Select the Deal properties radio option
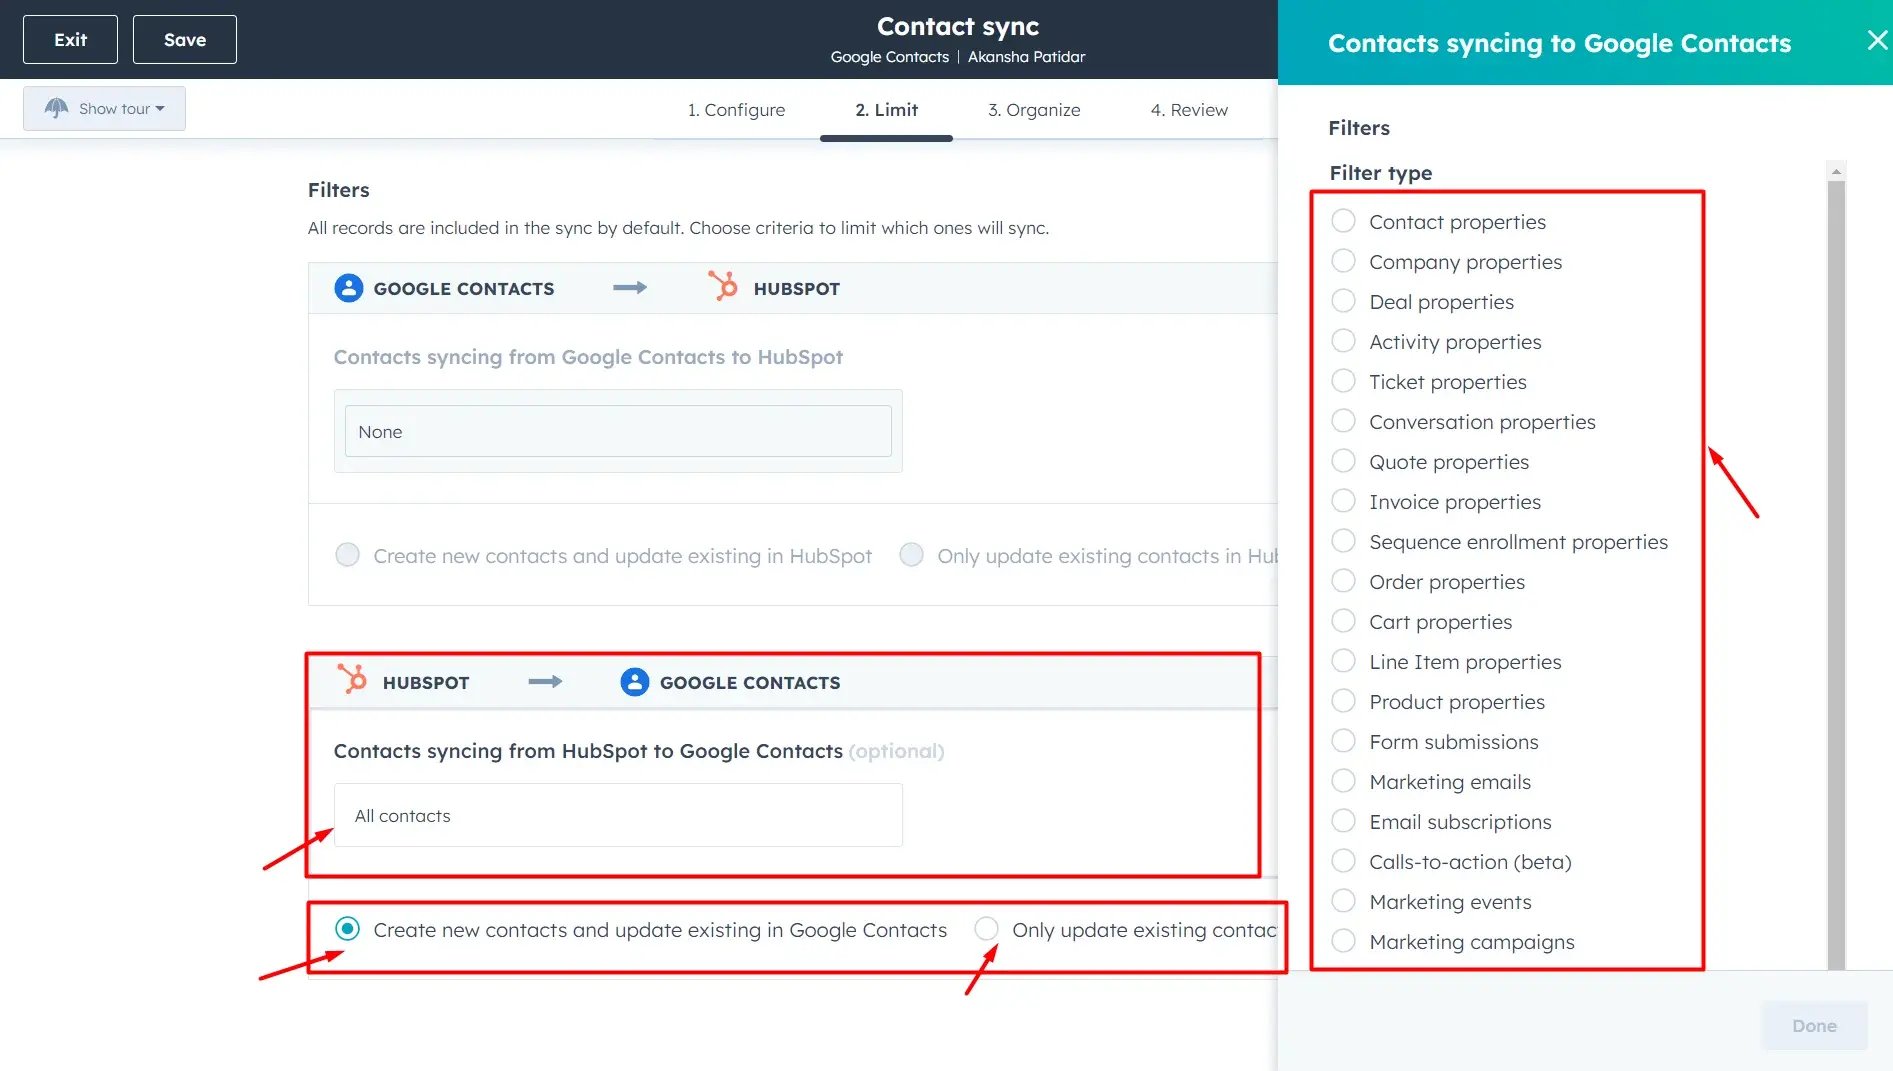The image size is (1893, 1071). coord(1343,301)
